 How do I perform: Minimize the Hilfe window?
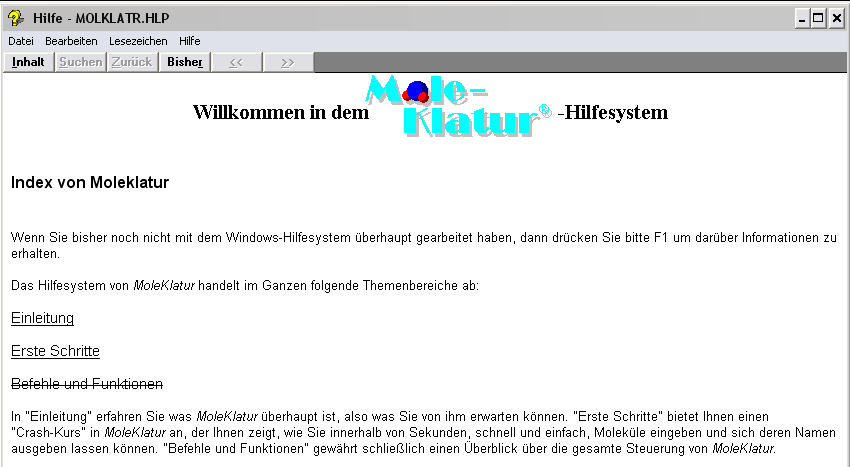click(802, 19)
